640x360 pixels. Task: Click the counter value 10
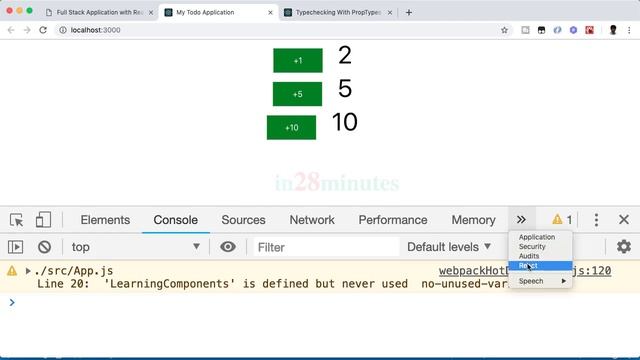click(x=344, y=122)
